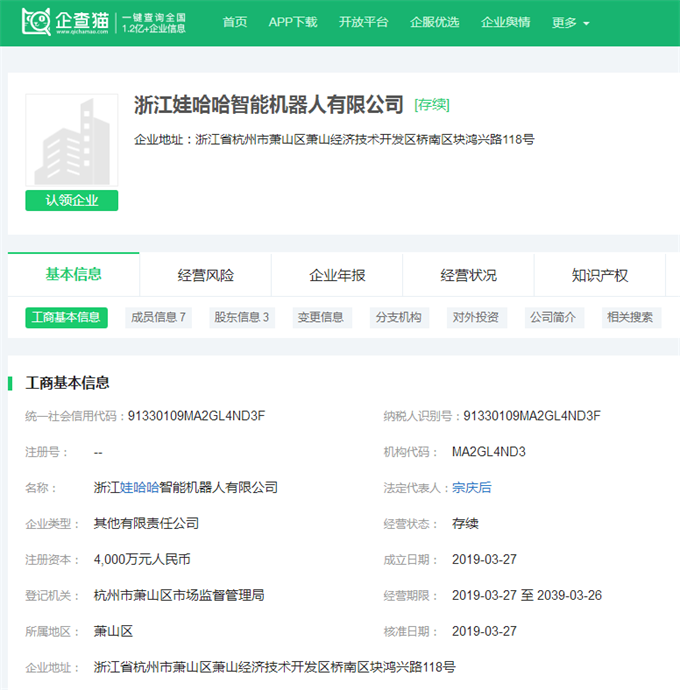Image resolution: width=680 pixels, height=690 pixels.
Task: Click the company building placeholder thumbnail
Action: click(72, 140)
